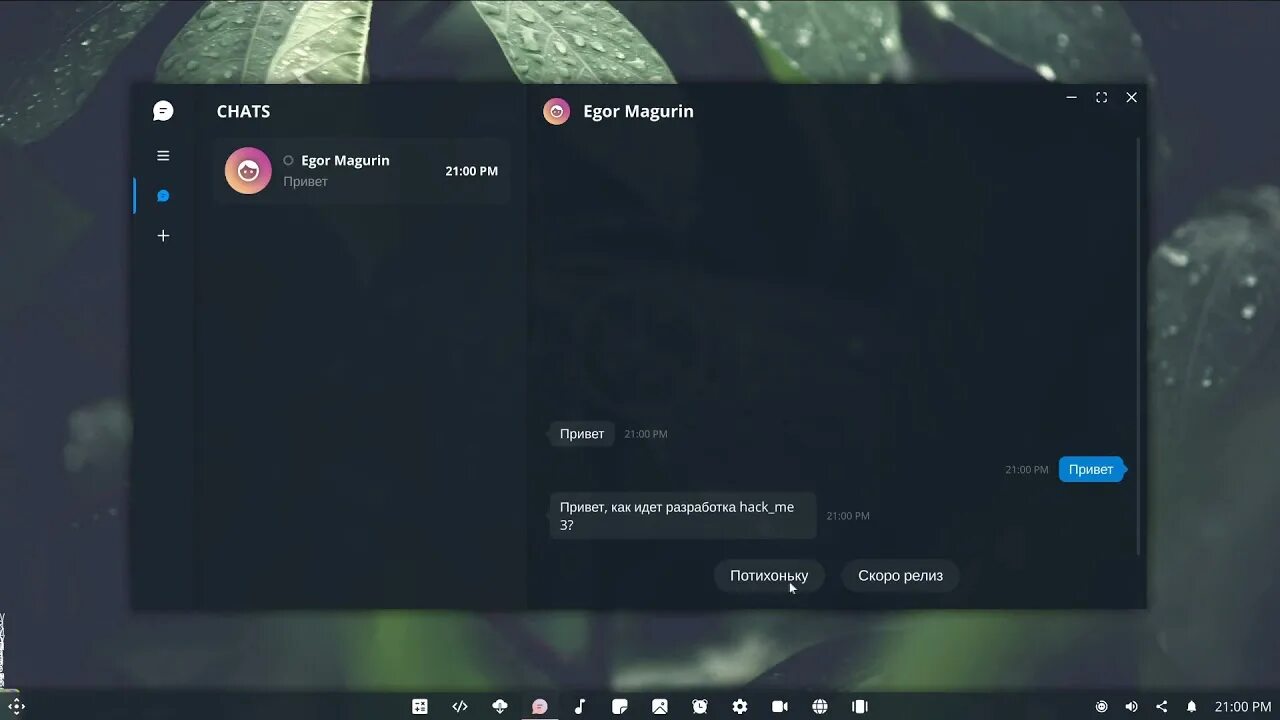This screenshot has width=1280, height=720.
Task: Open image gallery from taskbar
Action: coord(660,706)
